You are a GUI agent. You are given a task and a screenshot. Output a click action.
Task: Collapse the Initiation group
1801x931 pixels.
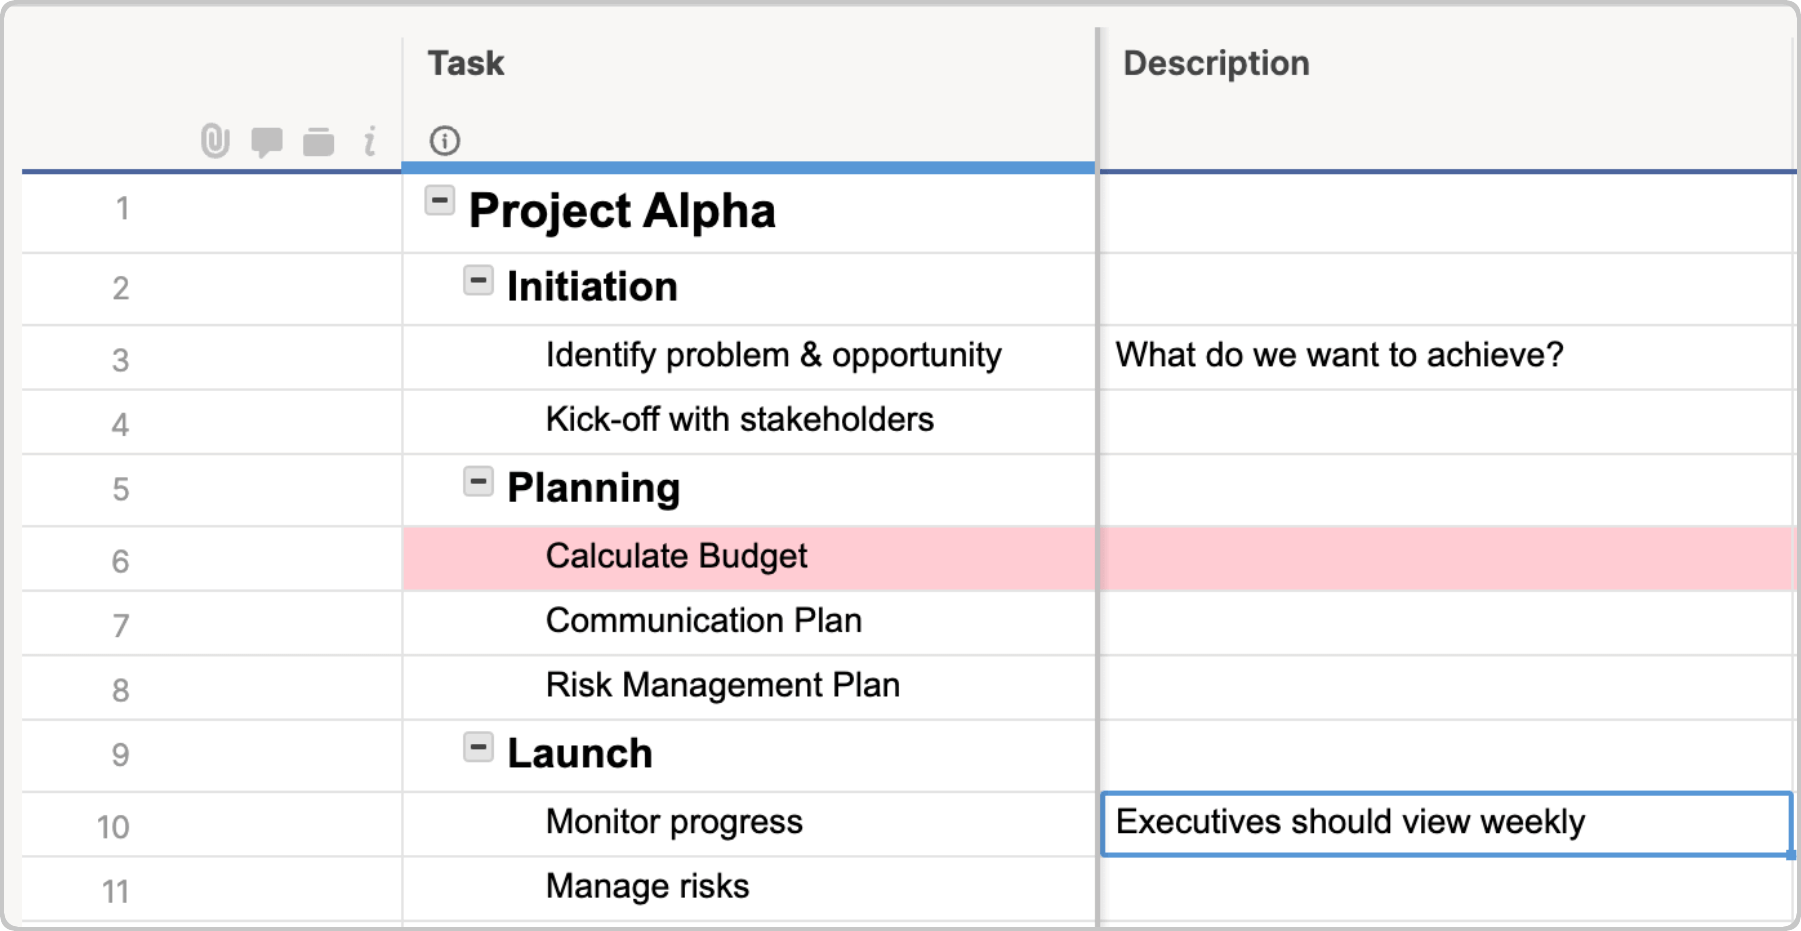coord(478,280)
